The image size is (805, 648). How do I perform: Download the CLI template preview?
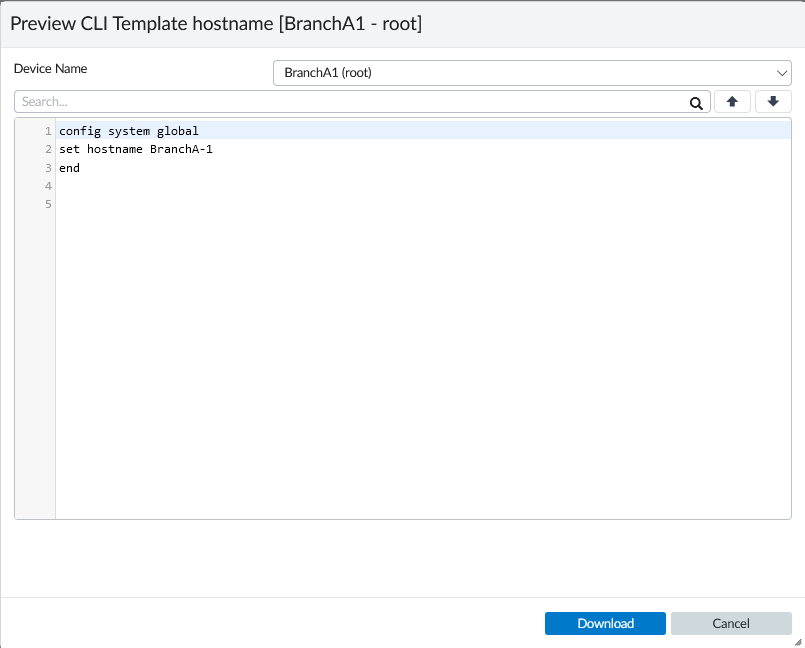tap(605, 623)
